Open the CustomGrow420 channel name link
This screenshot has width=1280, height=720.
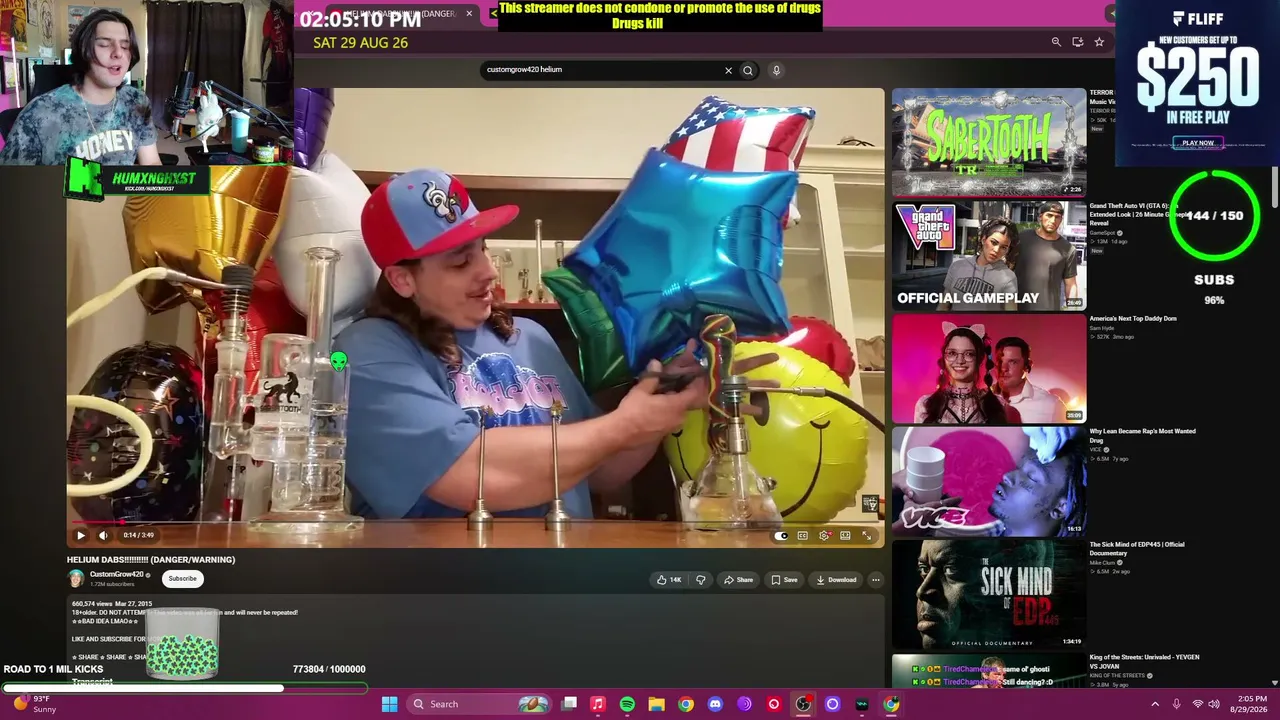pos(117,574)
